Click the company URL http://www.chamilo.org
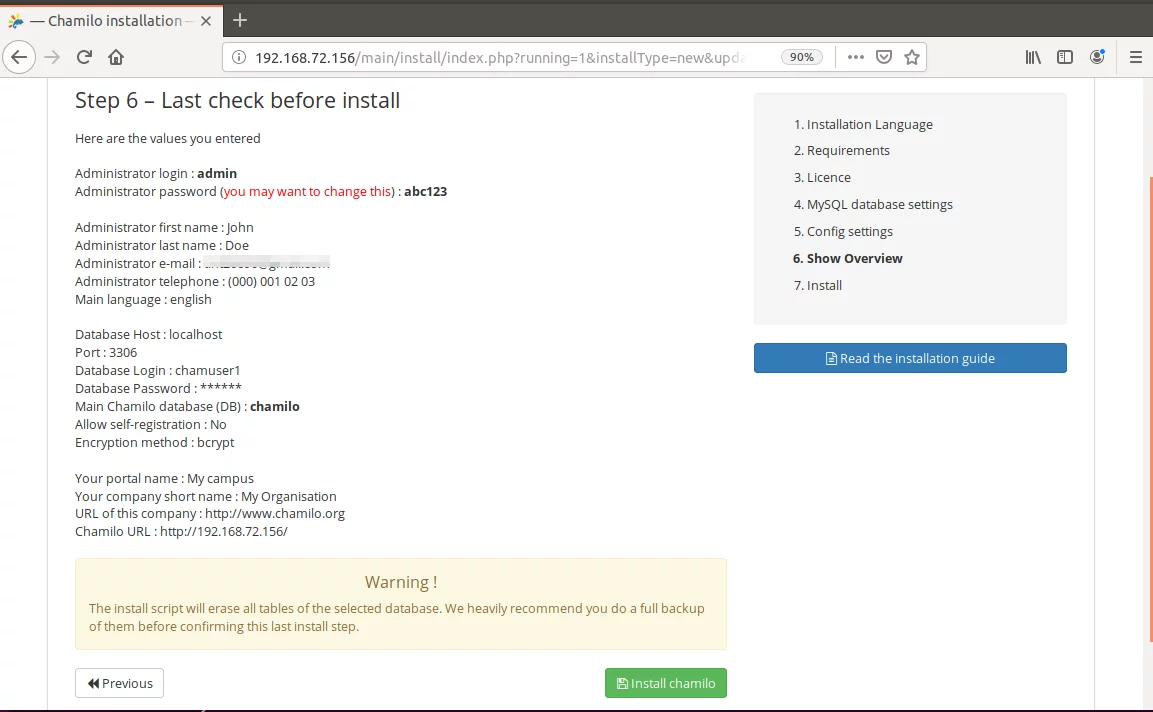 tap(275, 513)
